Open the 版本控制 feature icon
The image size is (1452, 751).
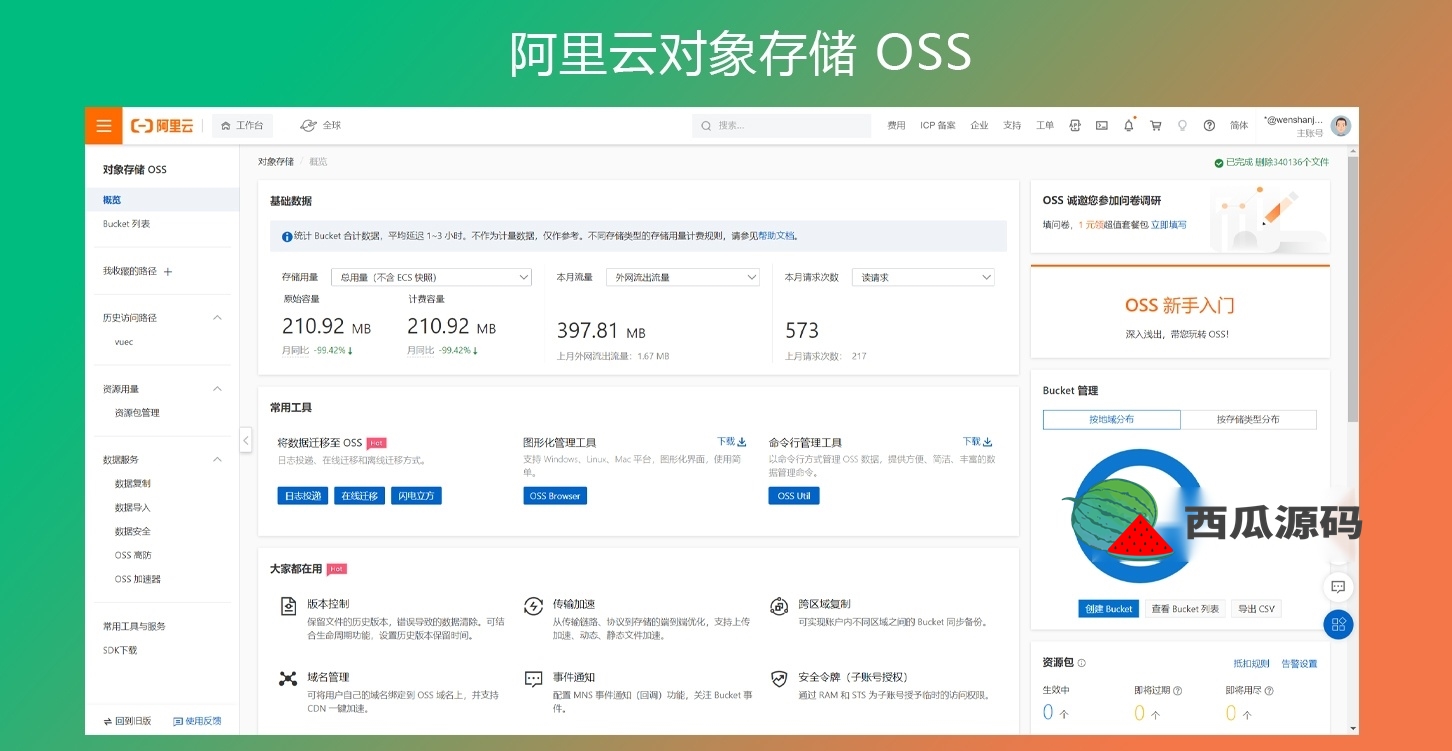(x=288, y=606)
